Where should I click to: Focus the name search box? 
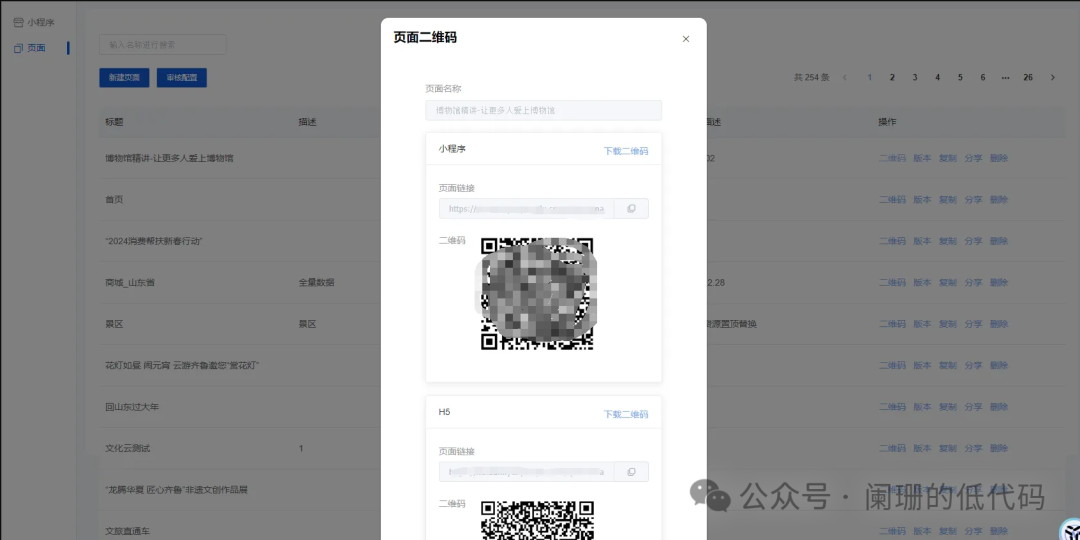click(163, 45)
